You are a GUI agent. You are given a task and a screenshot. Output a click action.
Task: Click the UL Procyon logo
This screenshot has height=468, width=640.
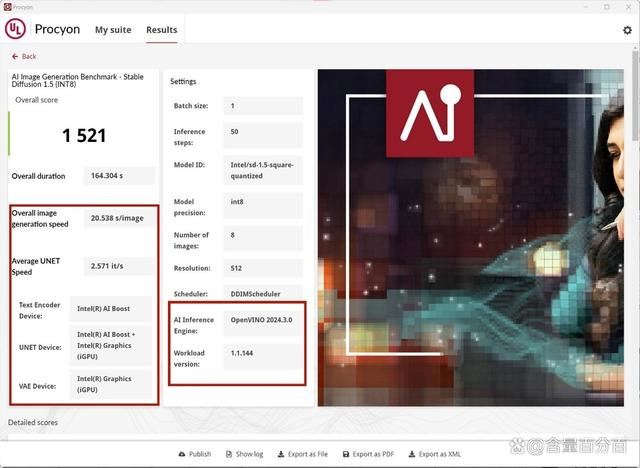[16, 30]
